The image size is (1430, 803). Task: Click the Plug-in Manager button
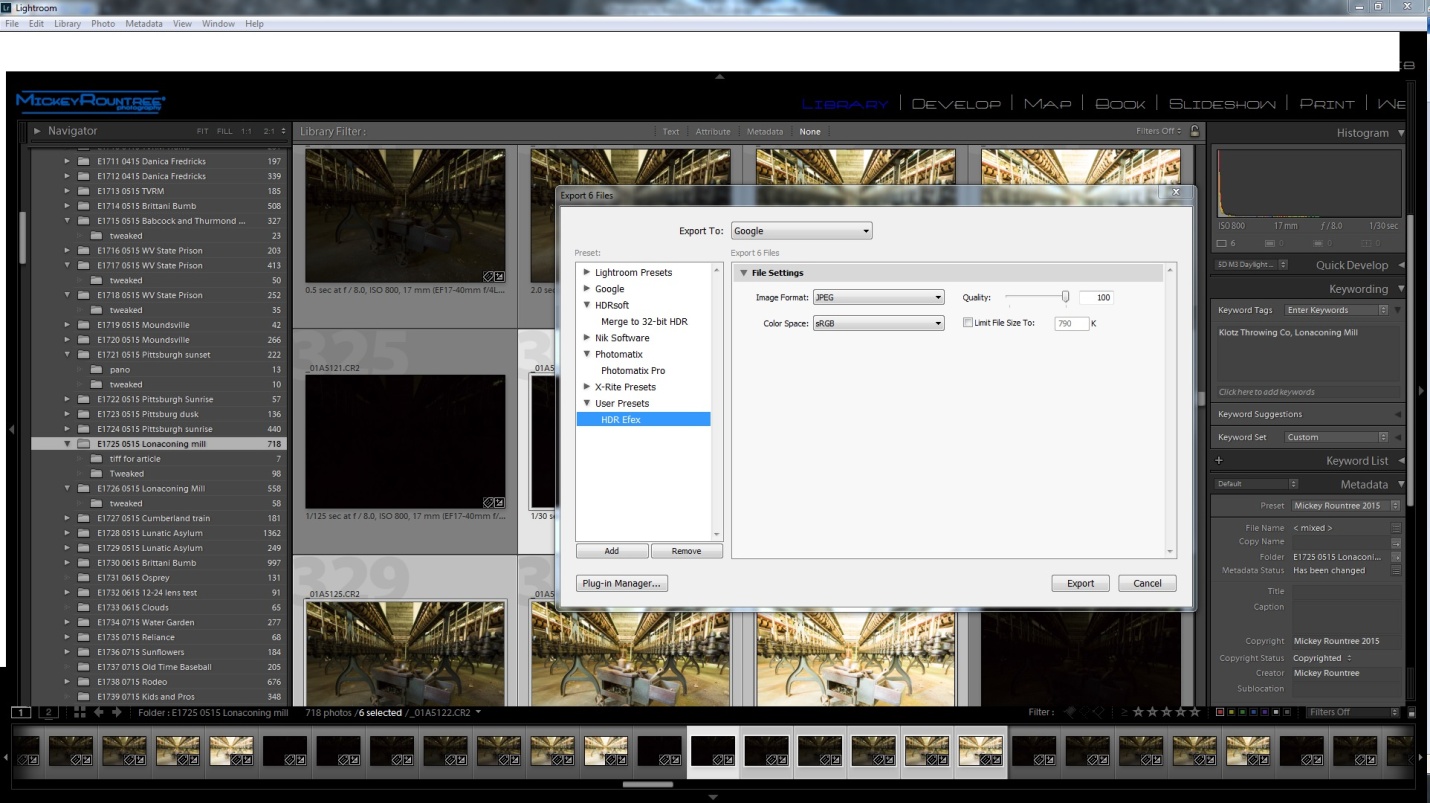pyautogui.click(x=622, y=583)
